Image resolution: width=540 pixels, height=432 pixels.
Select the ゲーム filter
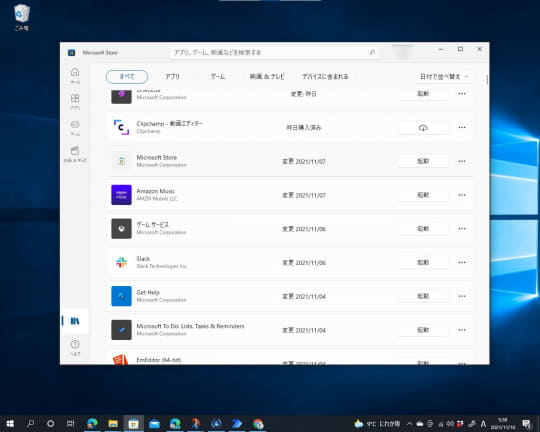(218, 76)
